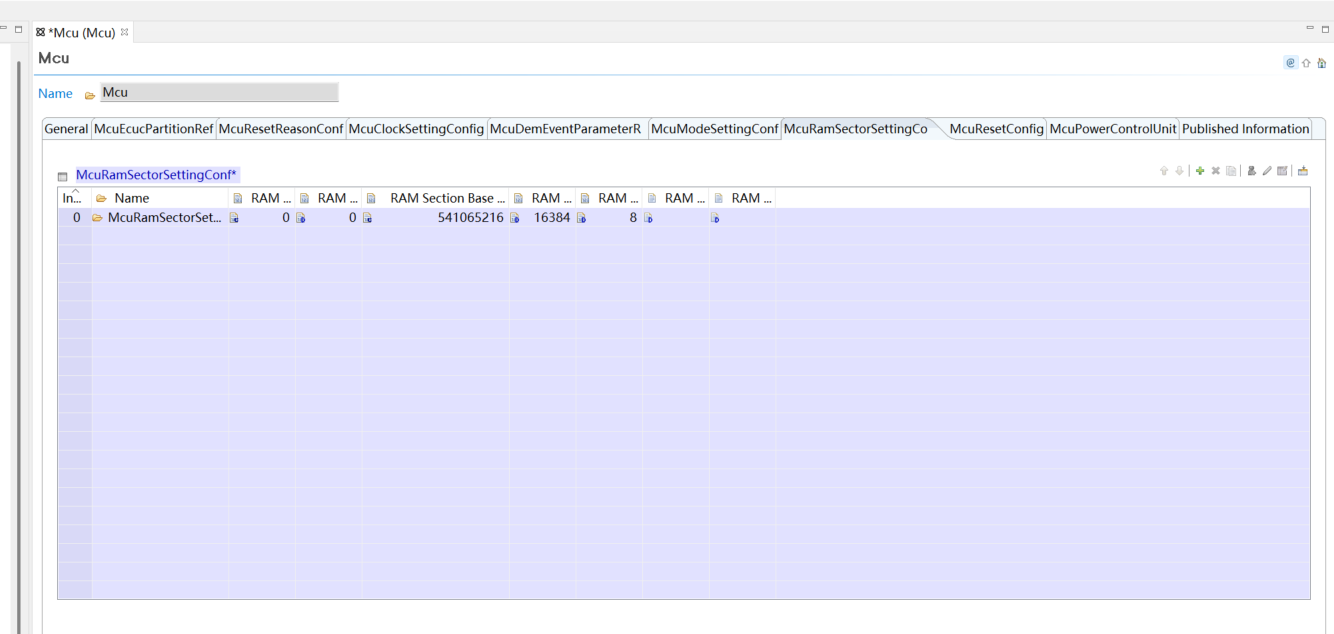This screenshot has width=1334, height=634.
Task: Click the Name label link above the form
Action: pos(54,92)
